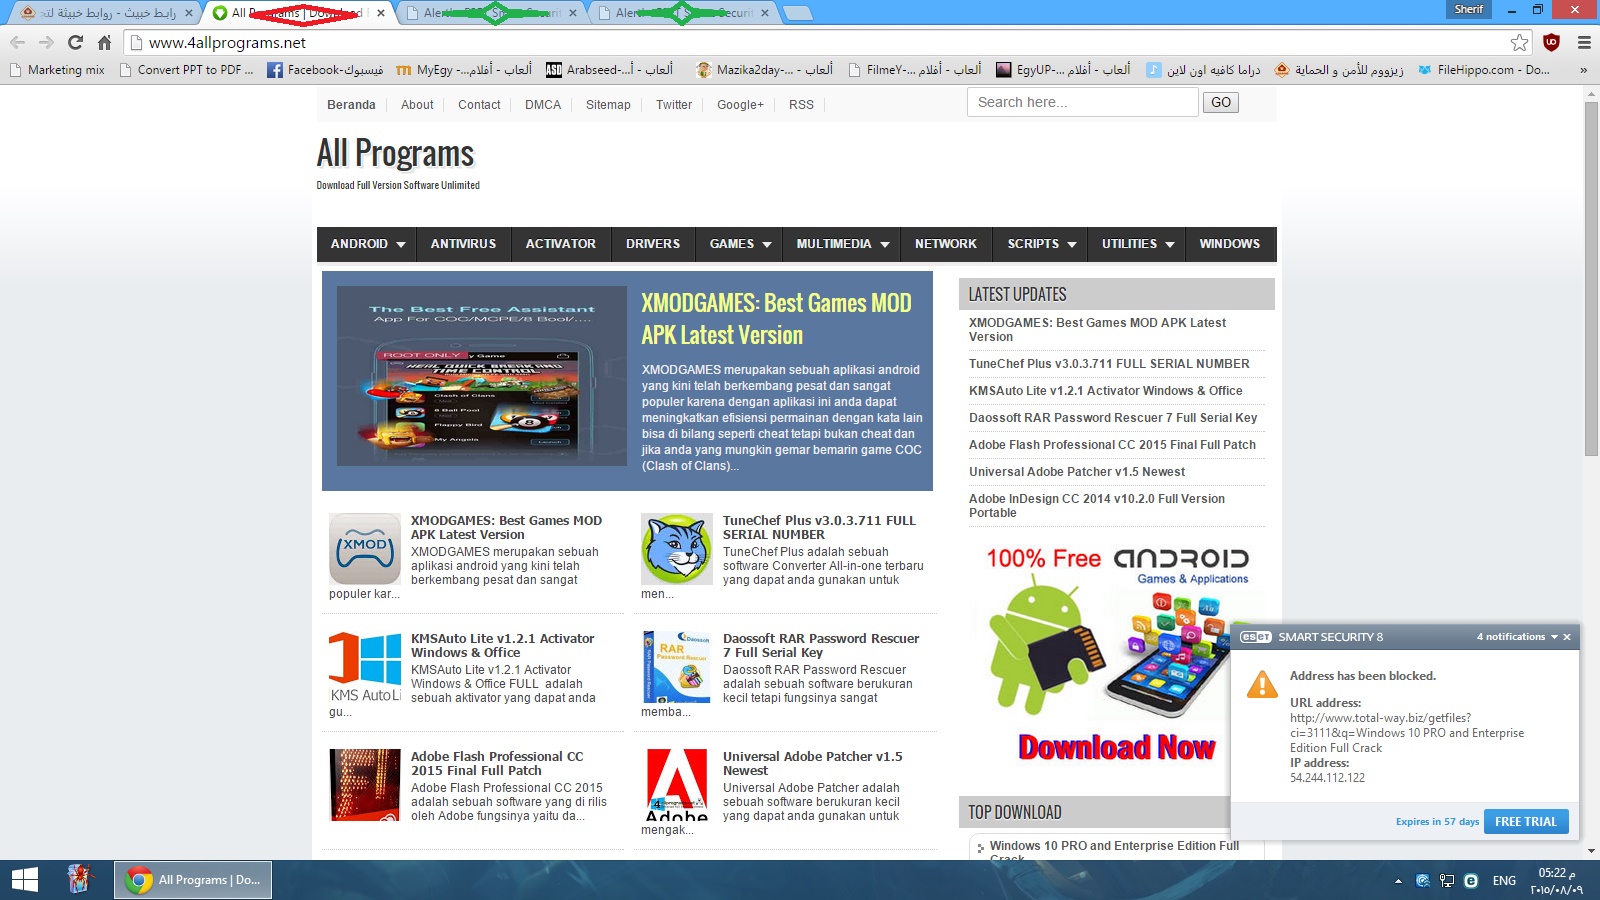Reload the page with the refresh icon
Viewport: 1600px width, 900px height.
point(75,42)
